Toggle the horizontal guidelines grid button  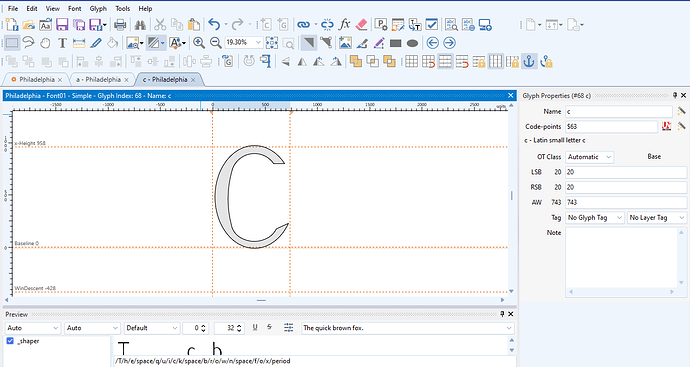445,61
